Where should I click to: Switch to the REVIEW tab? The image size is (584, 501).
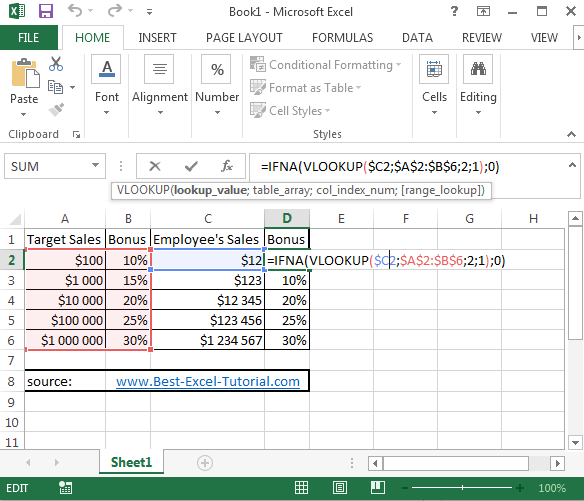coord(482,38)
